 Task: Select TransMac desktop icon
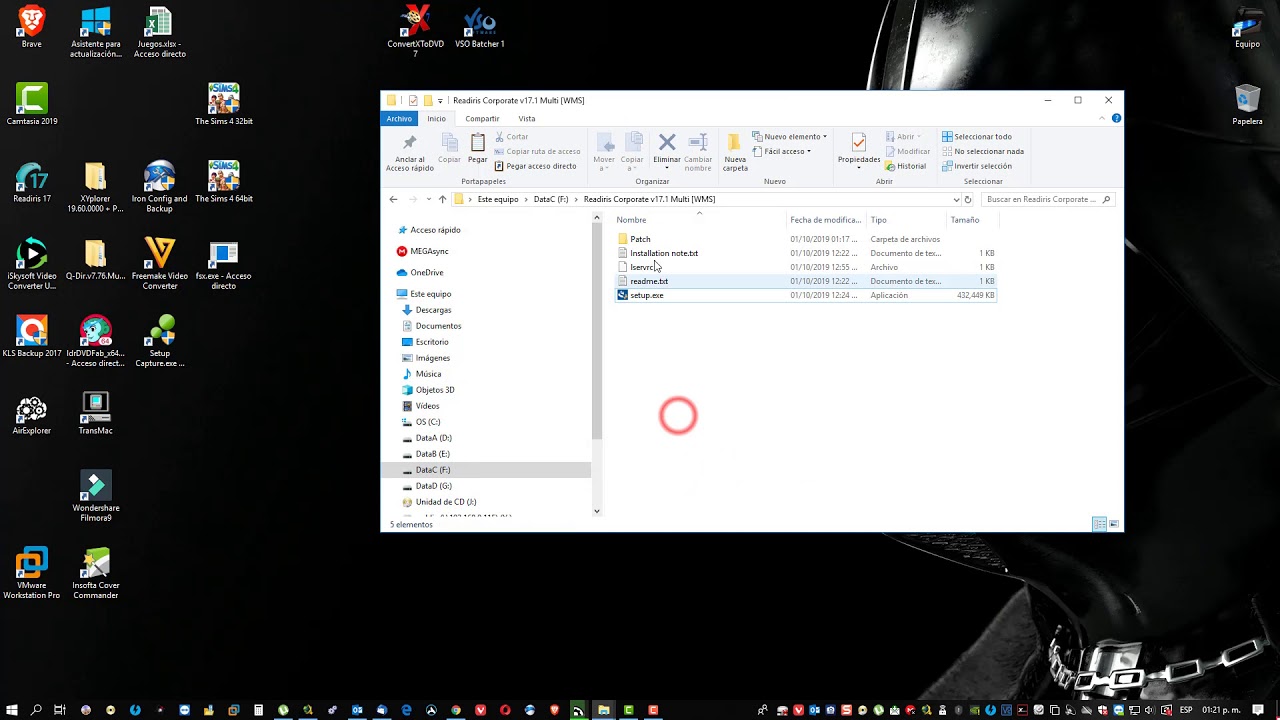[95, 412]
